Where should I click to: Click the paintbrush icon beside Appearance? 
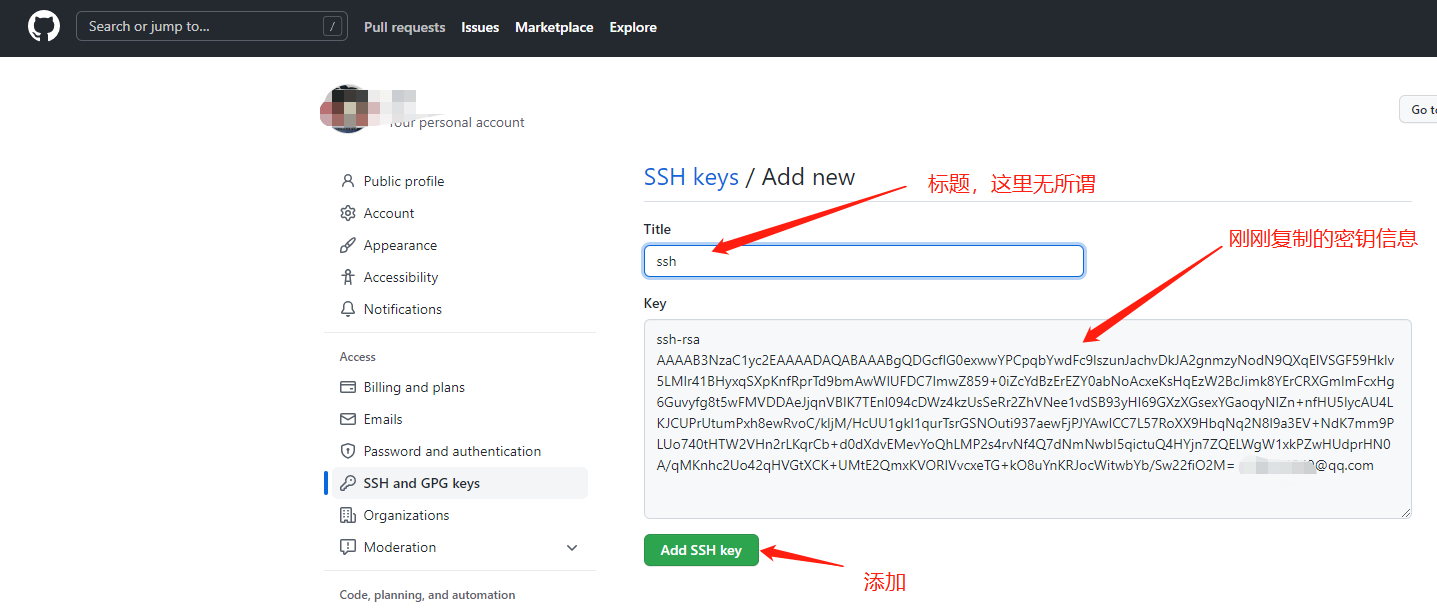348,245
